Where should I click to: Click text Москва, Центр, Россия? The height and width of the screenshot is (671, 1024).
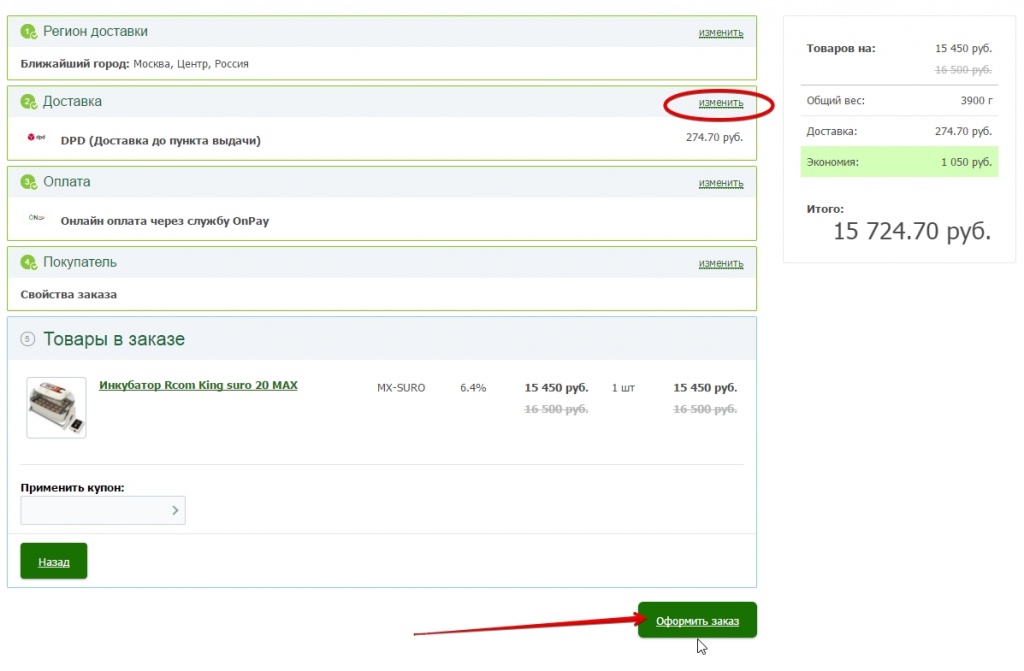(191, 64)
